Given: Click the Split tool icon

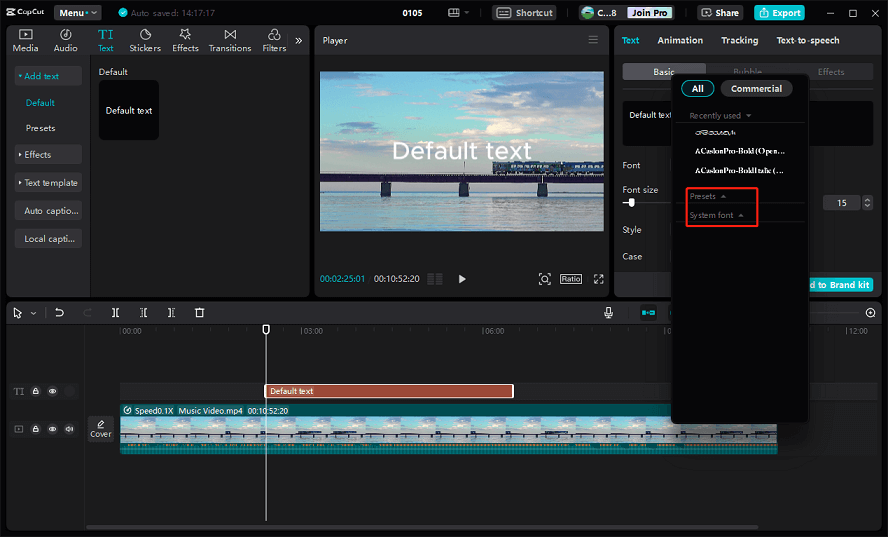Looking at the screenshot, I should coord(116,313).
